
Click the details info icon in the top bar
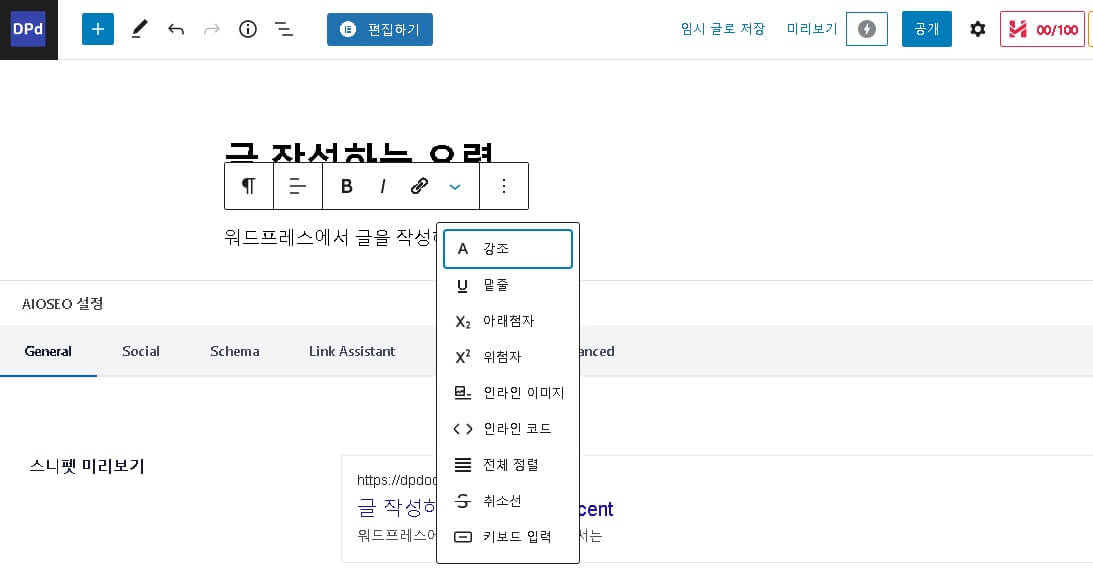248,29
